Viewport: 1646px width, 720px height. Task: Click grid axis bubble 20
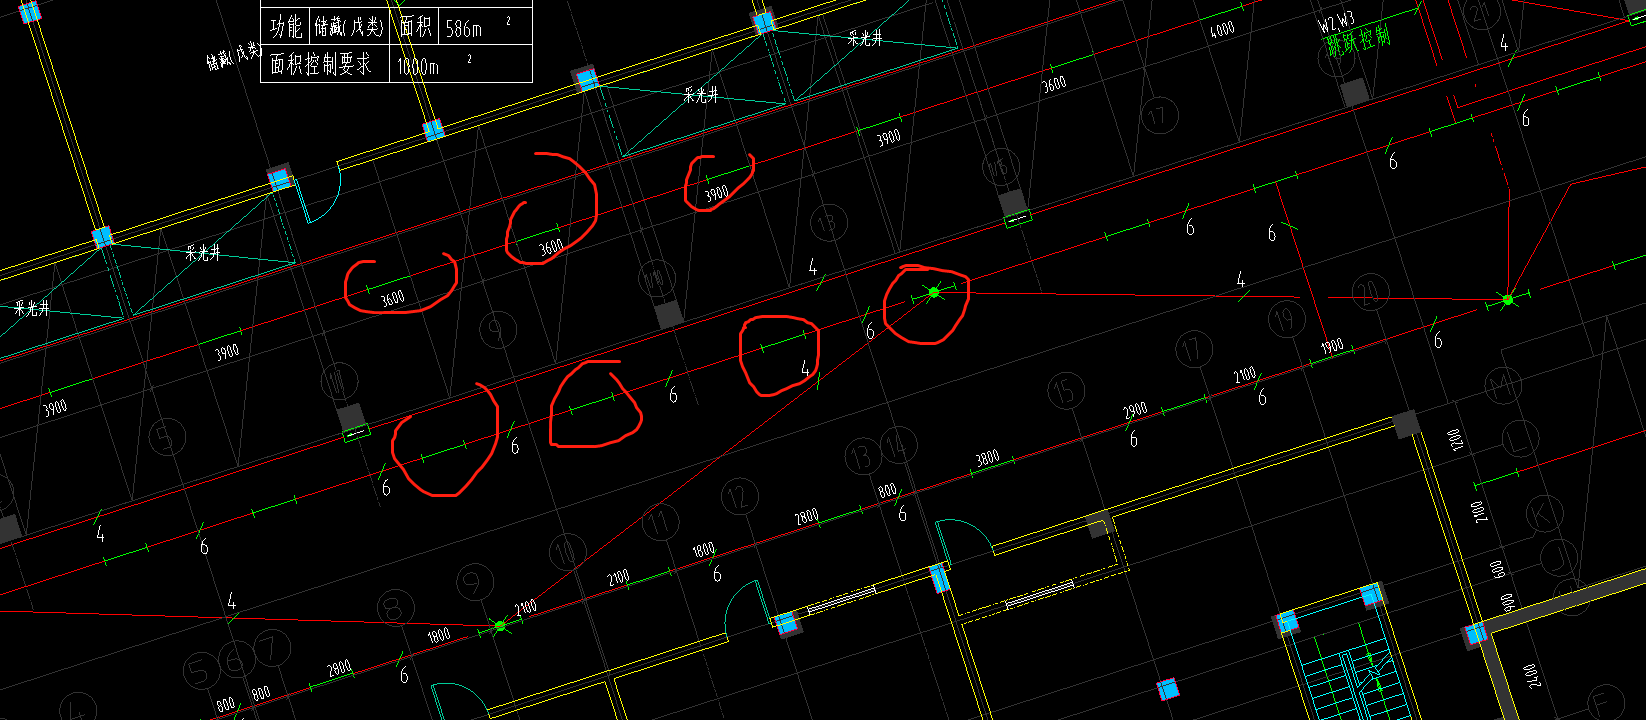1368,293
